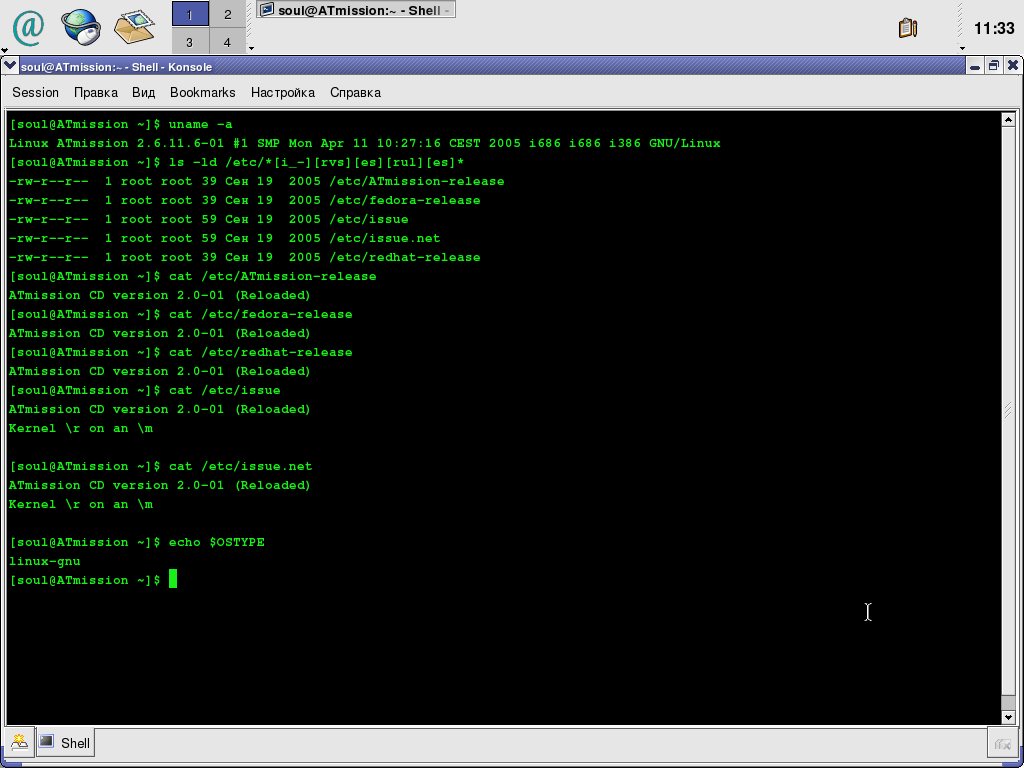The height and width of the screenshot is (768, 1024).
Task: Maximize the Konsole window
Action: (993, 66)
